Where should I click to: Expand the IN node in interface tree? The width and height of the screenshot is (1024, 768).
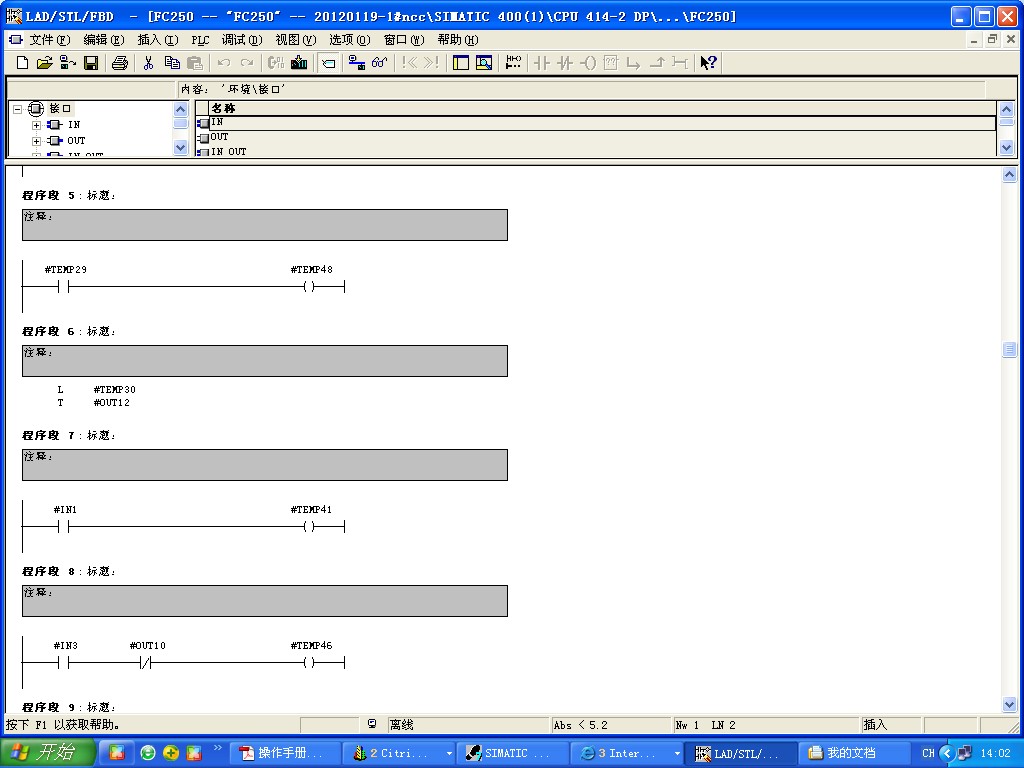coord(37,125)
